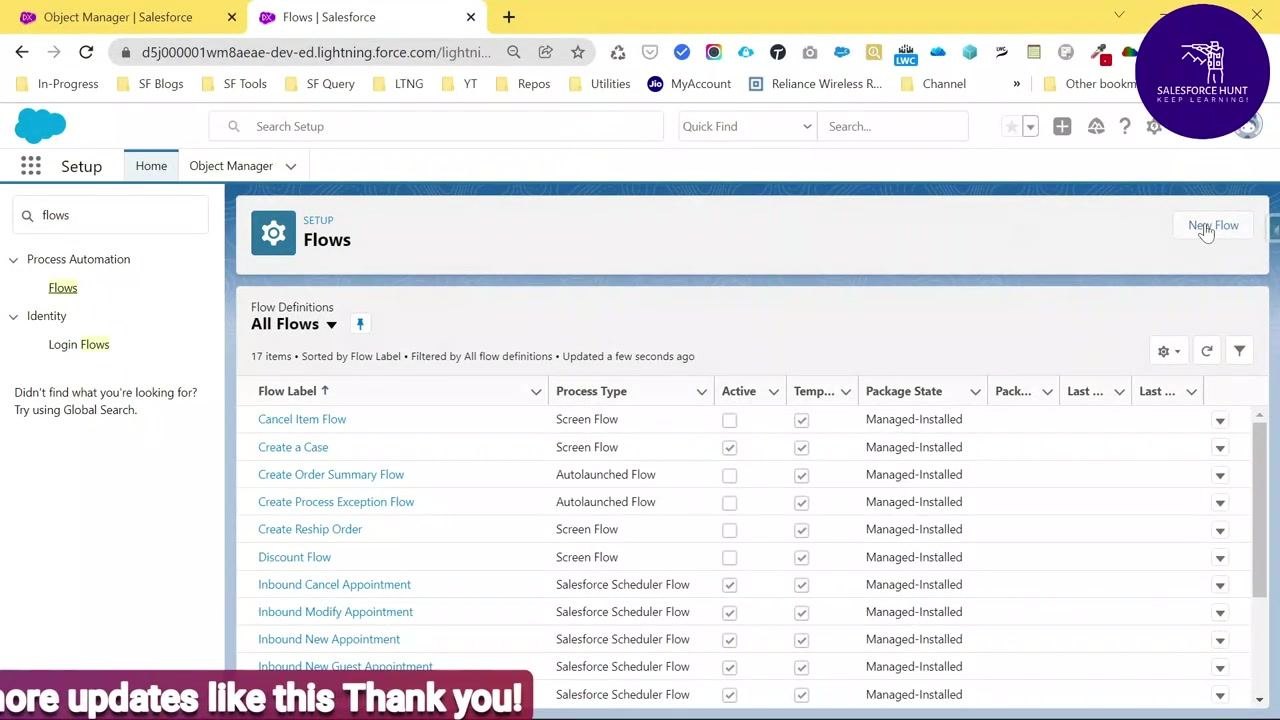This screenshot has width=1280, height=720.
Task: Refresh the flows list
Action: (1207, 351)
